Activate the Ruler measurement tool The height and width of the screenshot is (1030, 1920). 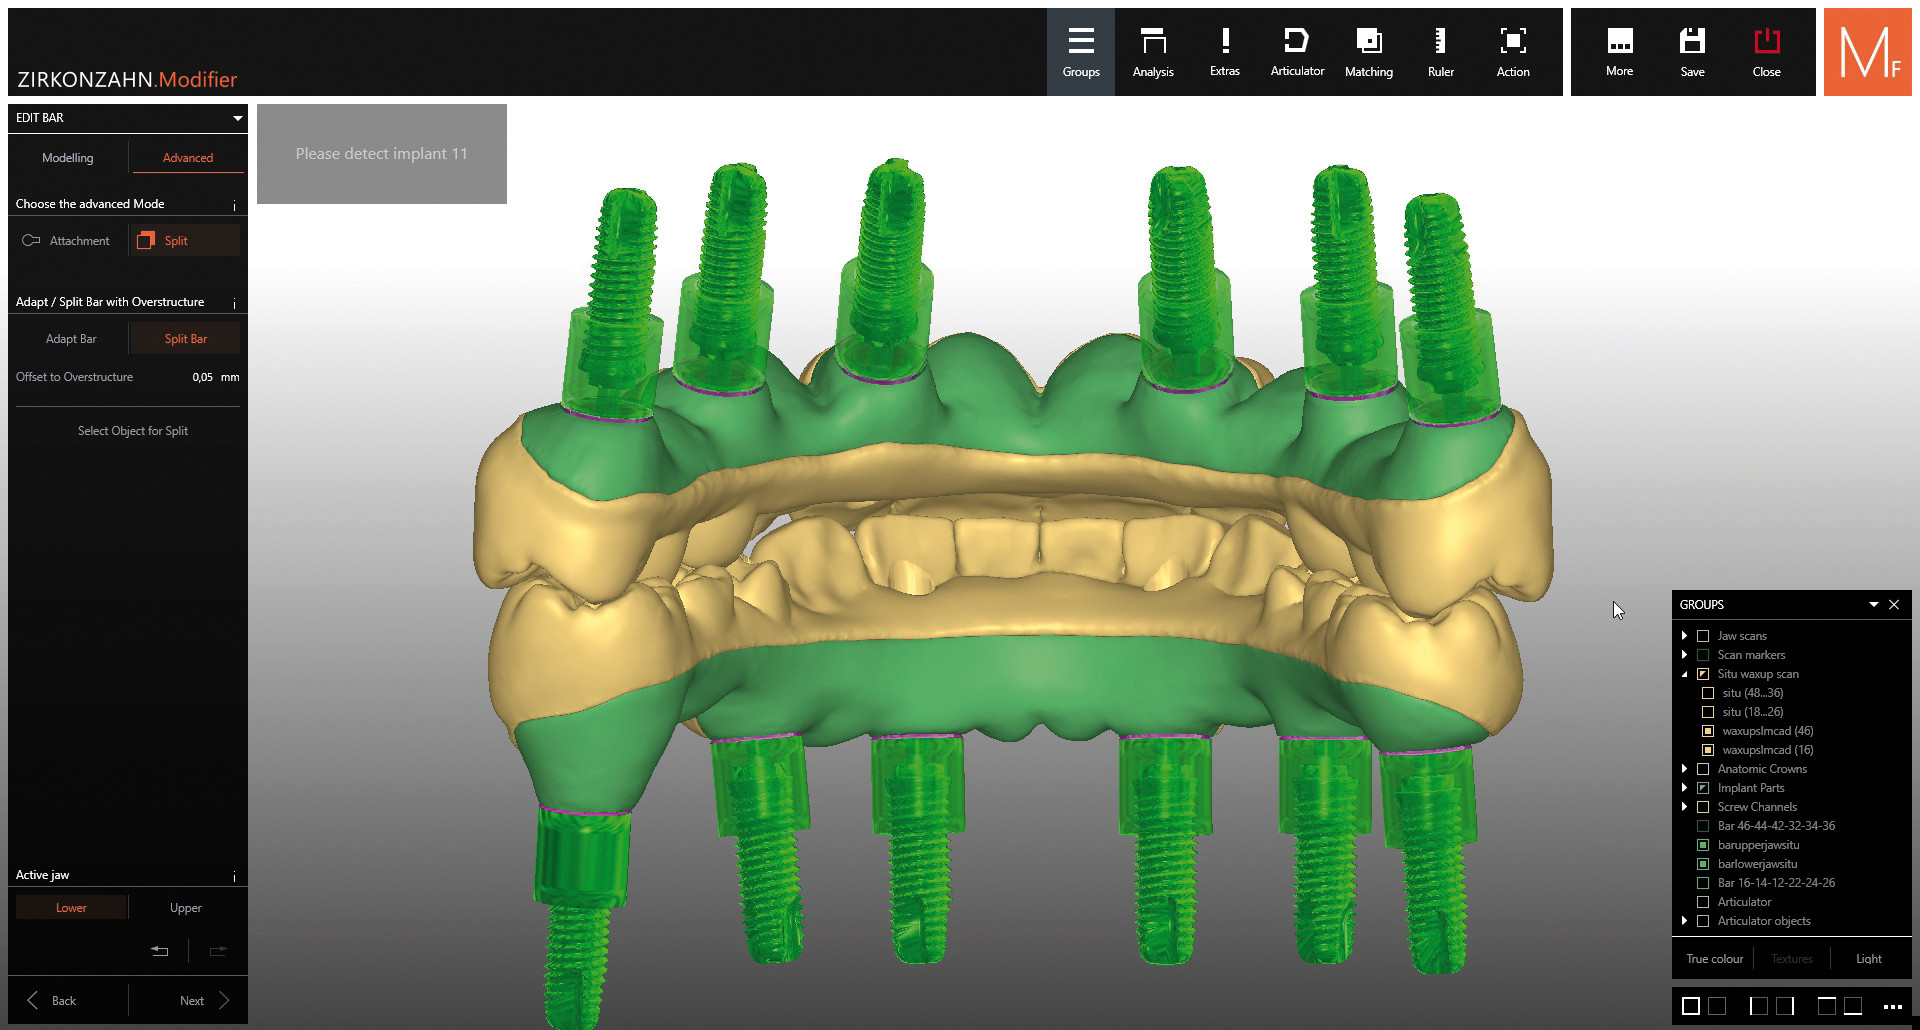pyautogui.click(x=1440, y=52)
